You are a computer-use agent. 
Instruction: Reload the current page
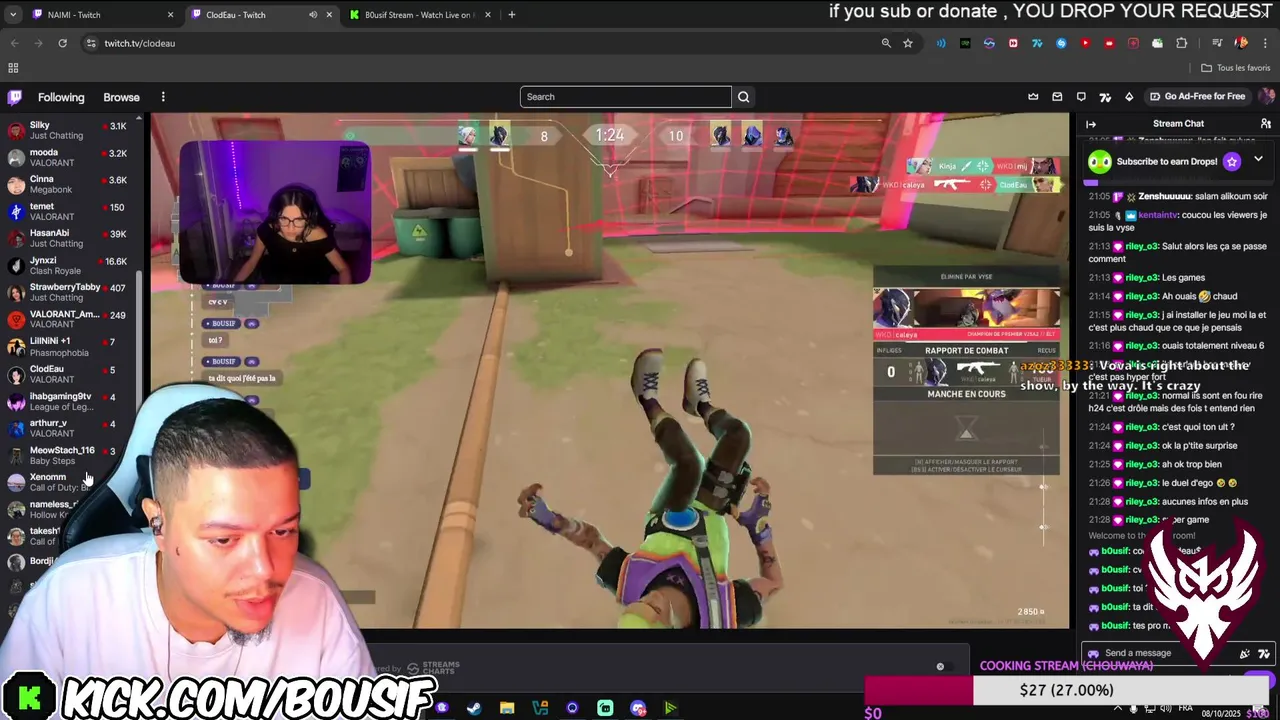click(x=62, y=43)
